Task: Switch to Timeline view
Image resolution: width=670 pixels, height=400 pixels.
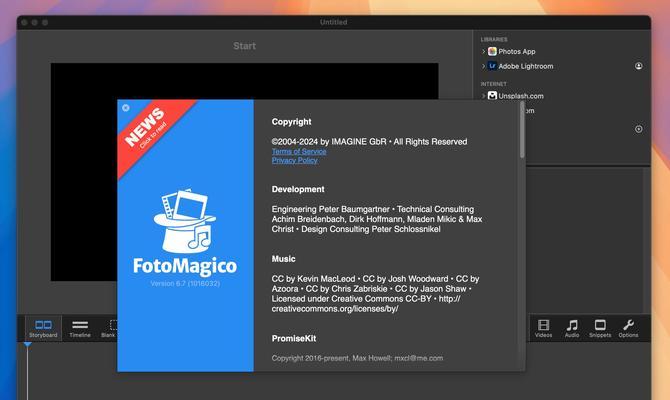Action: coord(80,329)
